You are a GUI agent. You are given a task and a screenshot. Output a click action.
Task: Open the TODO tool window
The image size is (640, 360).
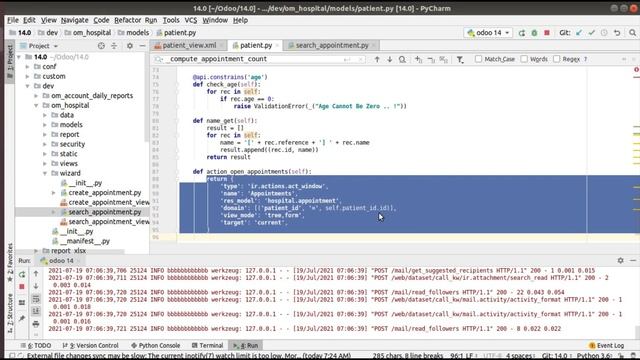tap(36, 345)
